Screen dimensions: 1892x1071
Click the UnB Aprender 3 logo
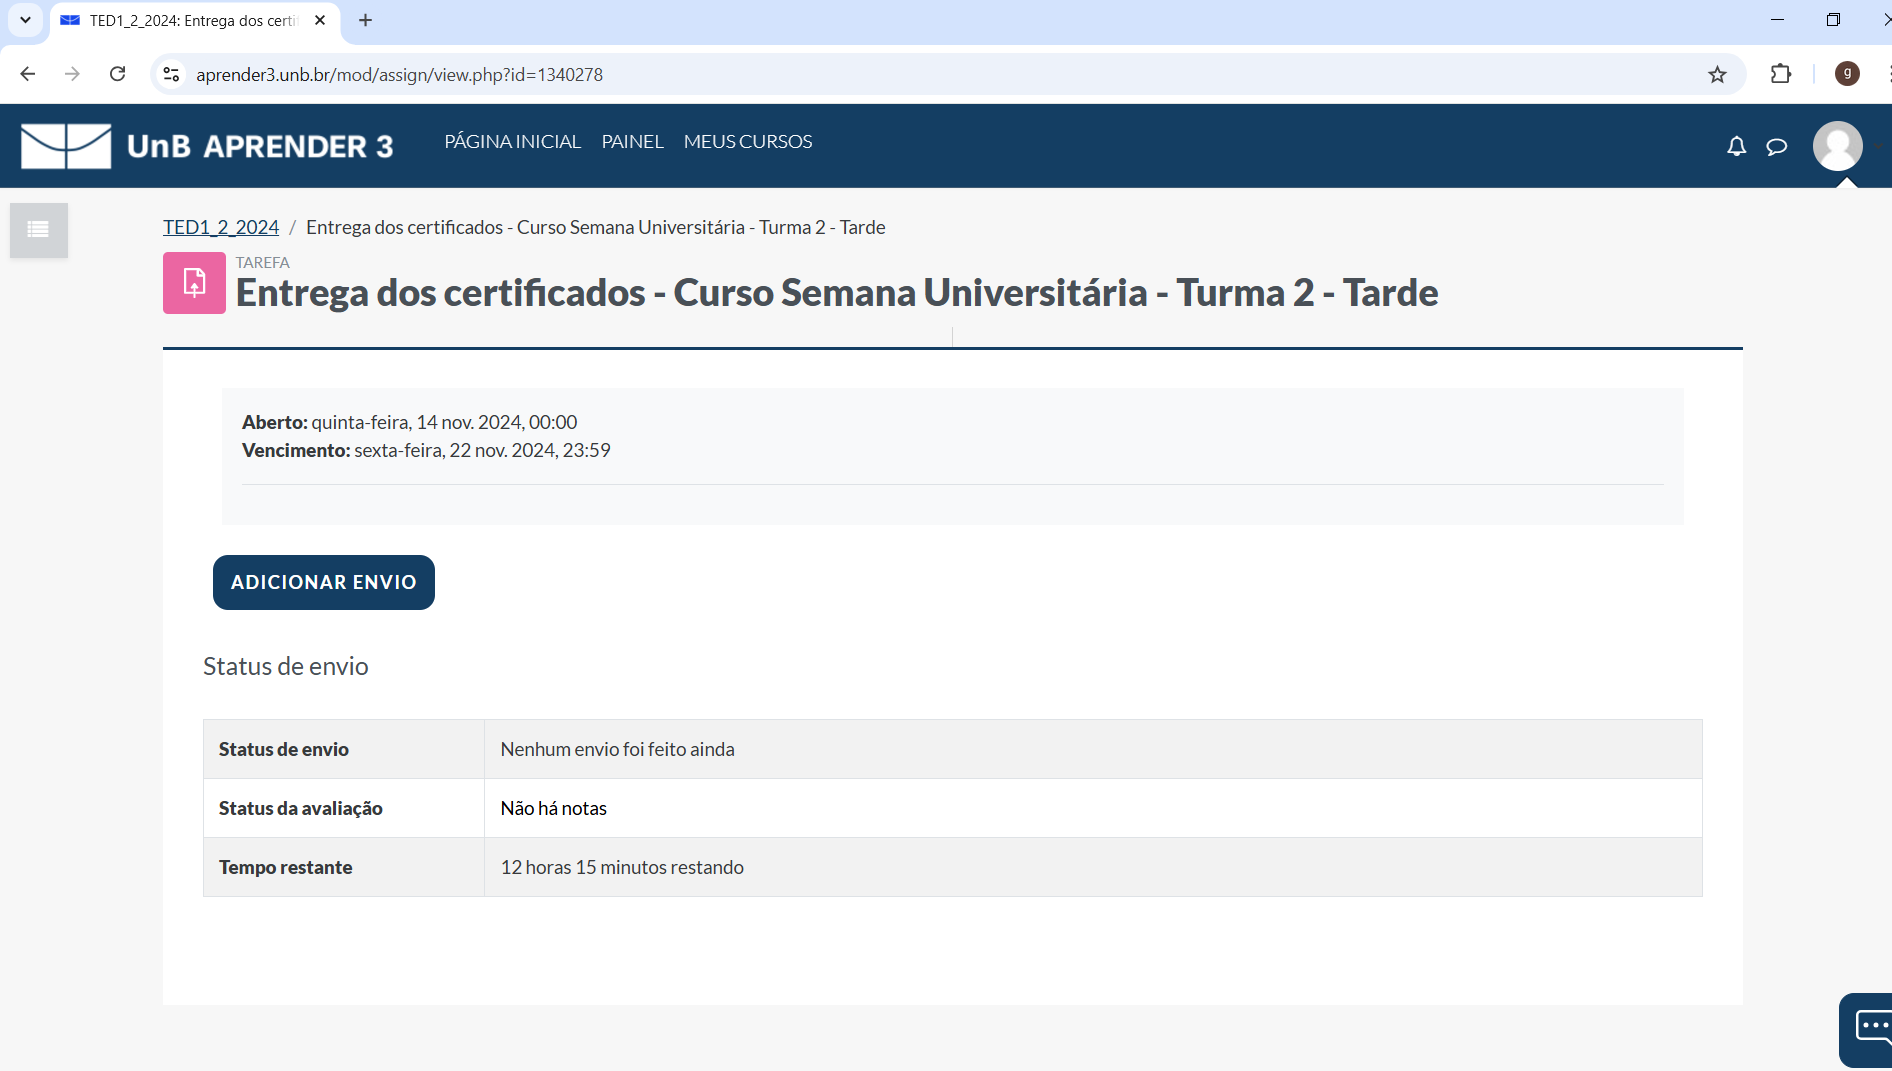tap(207, 146)
